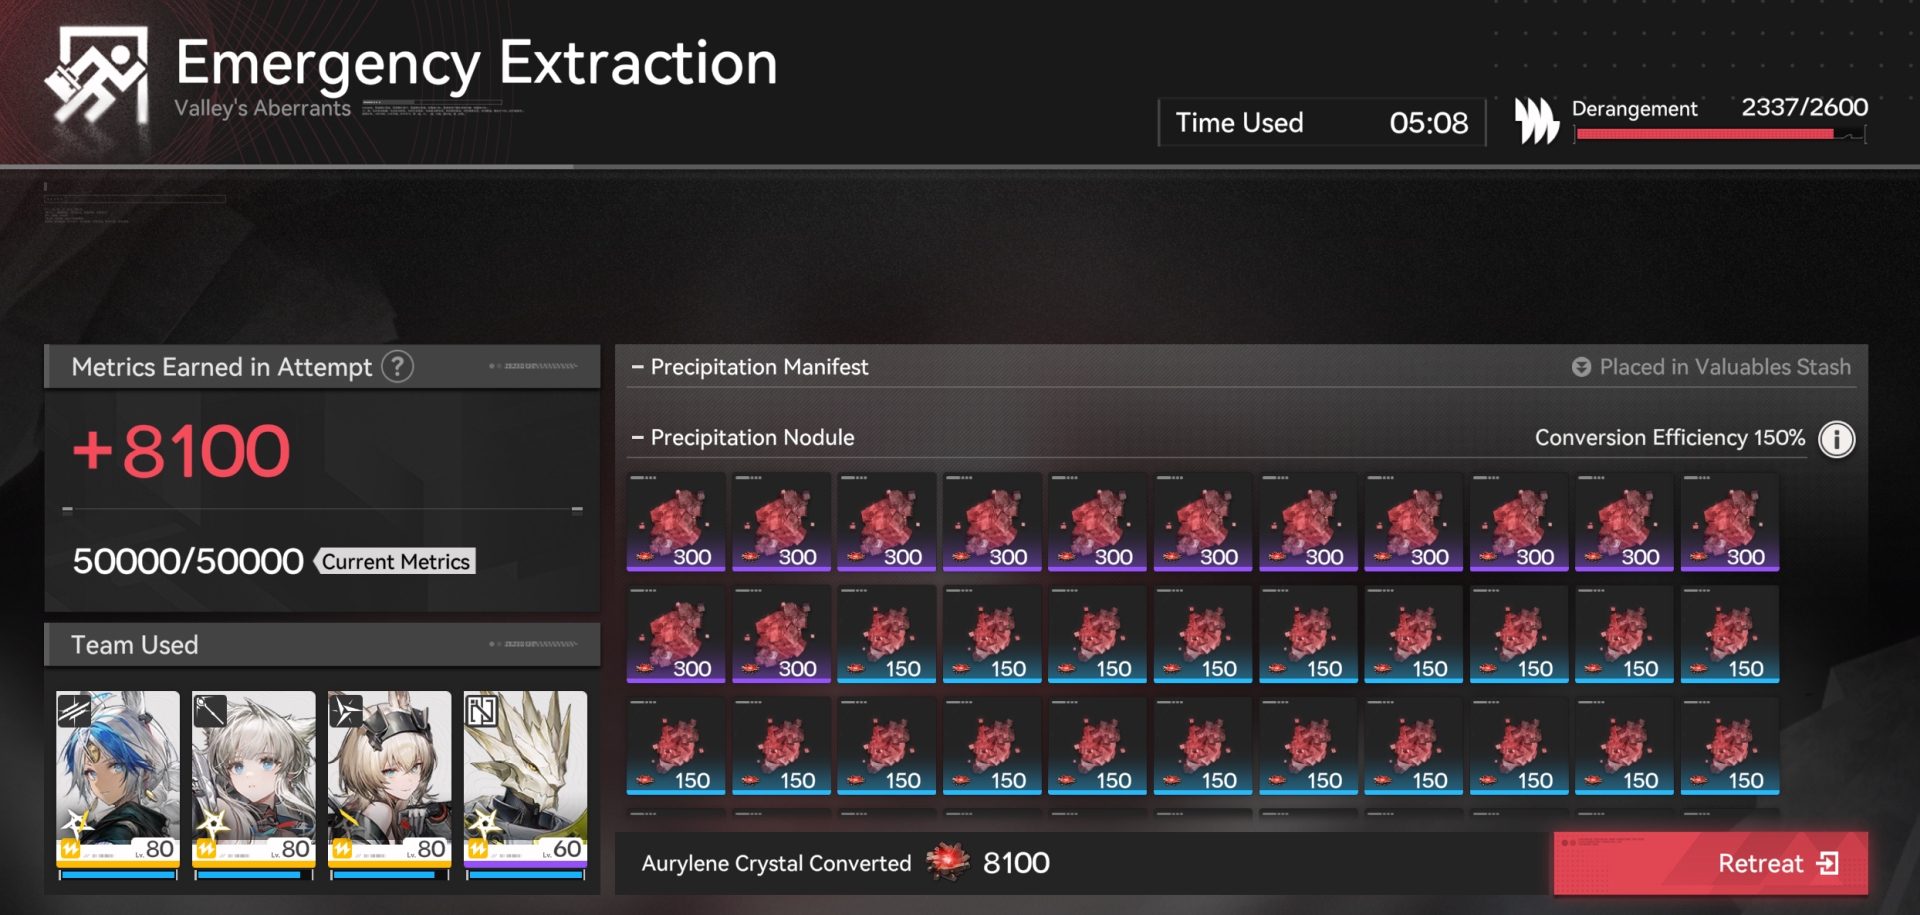Collapse the Precipitation Manifest section
The height and width of the screenshot is (915, 1920).
pyautogui.click(x=750, y=367)
